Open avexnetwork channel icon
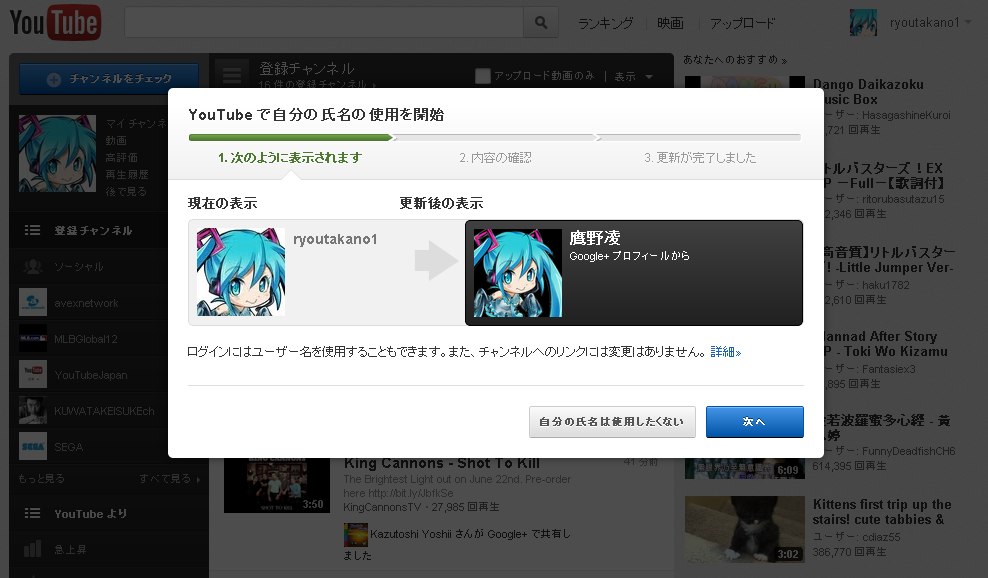Viewport: 988px width, 578px height. click(33, 303)
